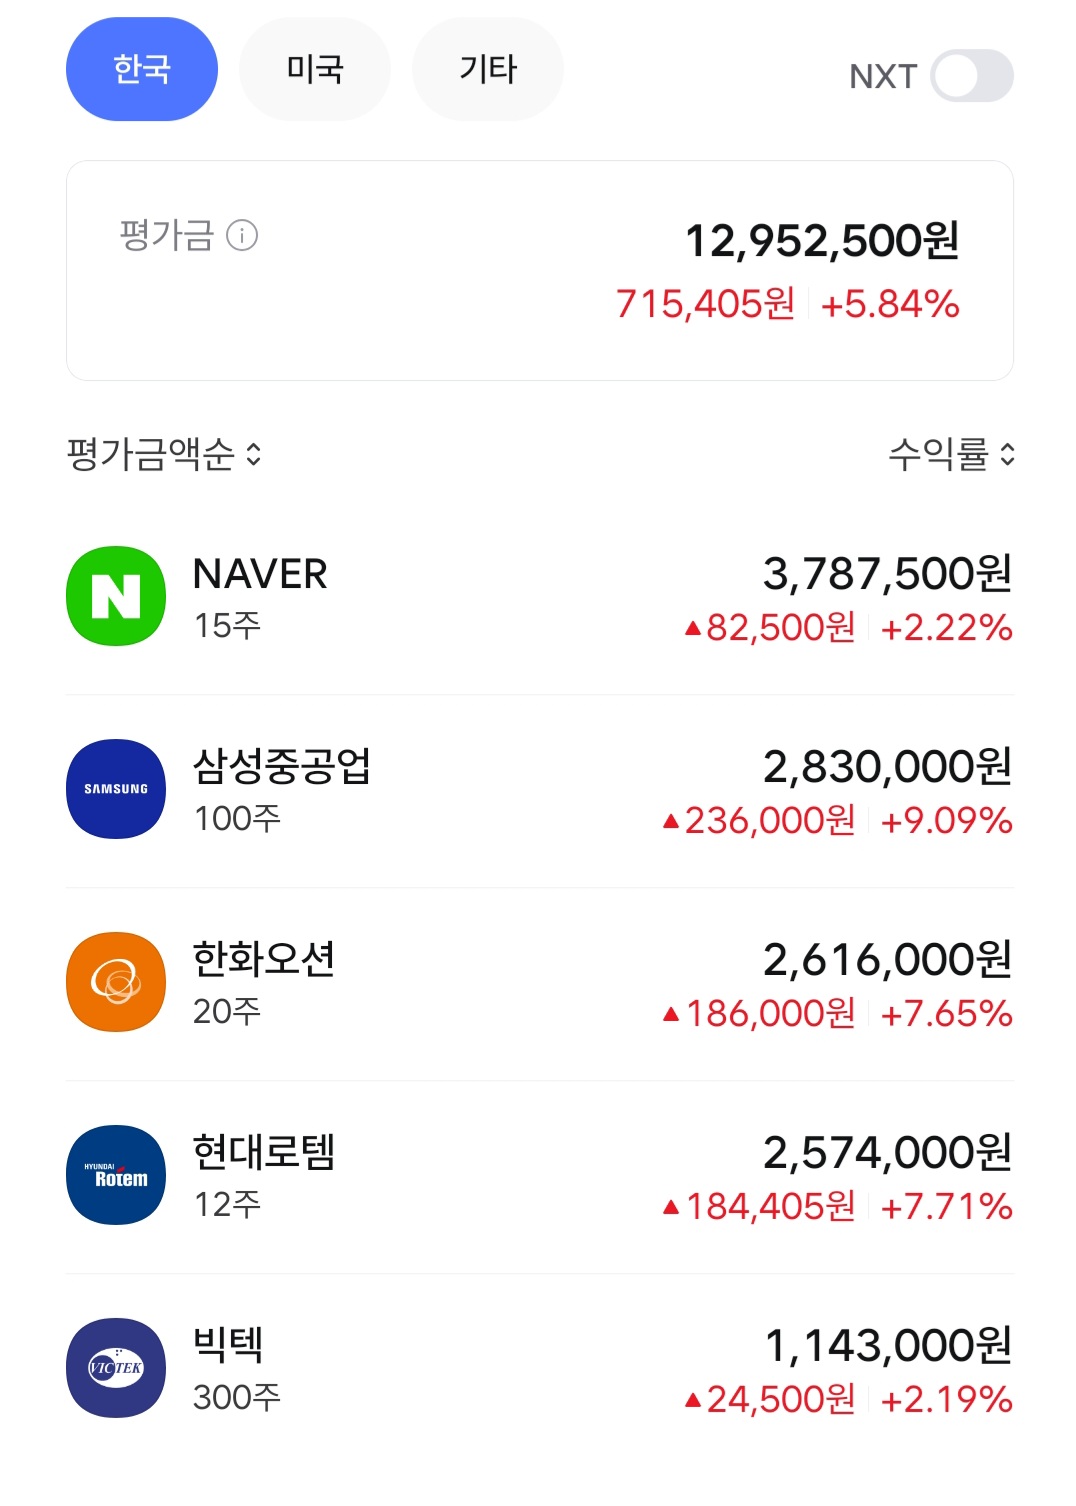Tap the NAVER green logo icon
Viewport: 1076px width, 1506px height.
[x=116, y=596]
